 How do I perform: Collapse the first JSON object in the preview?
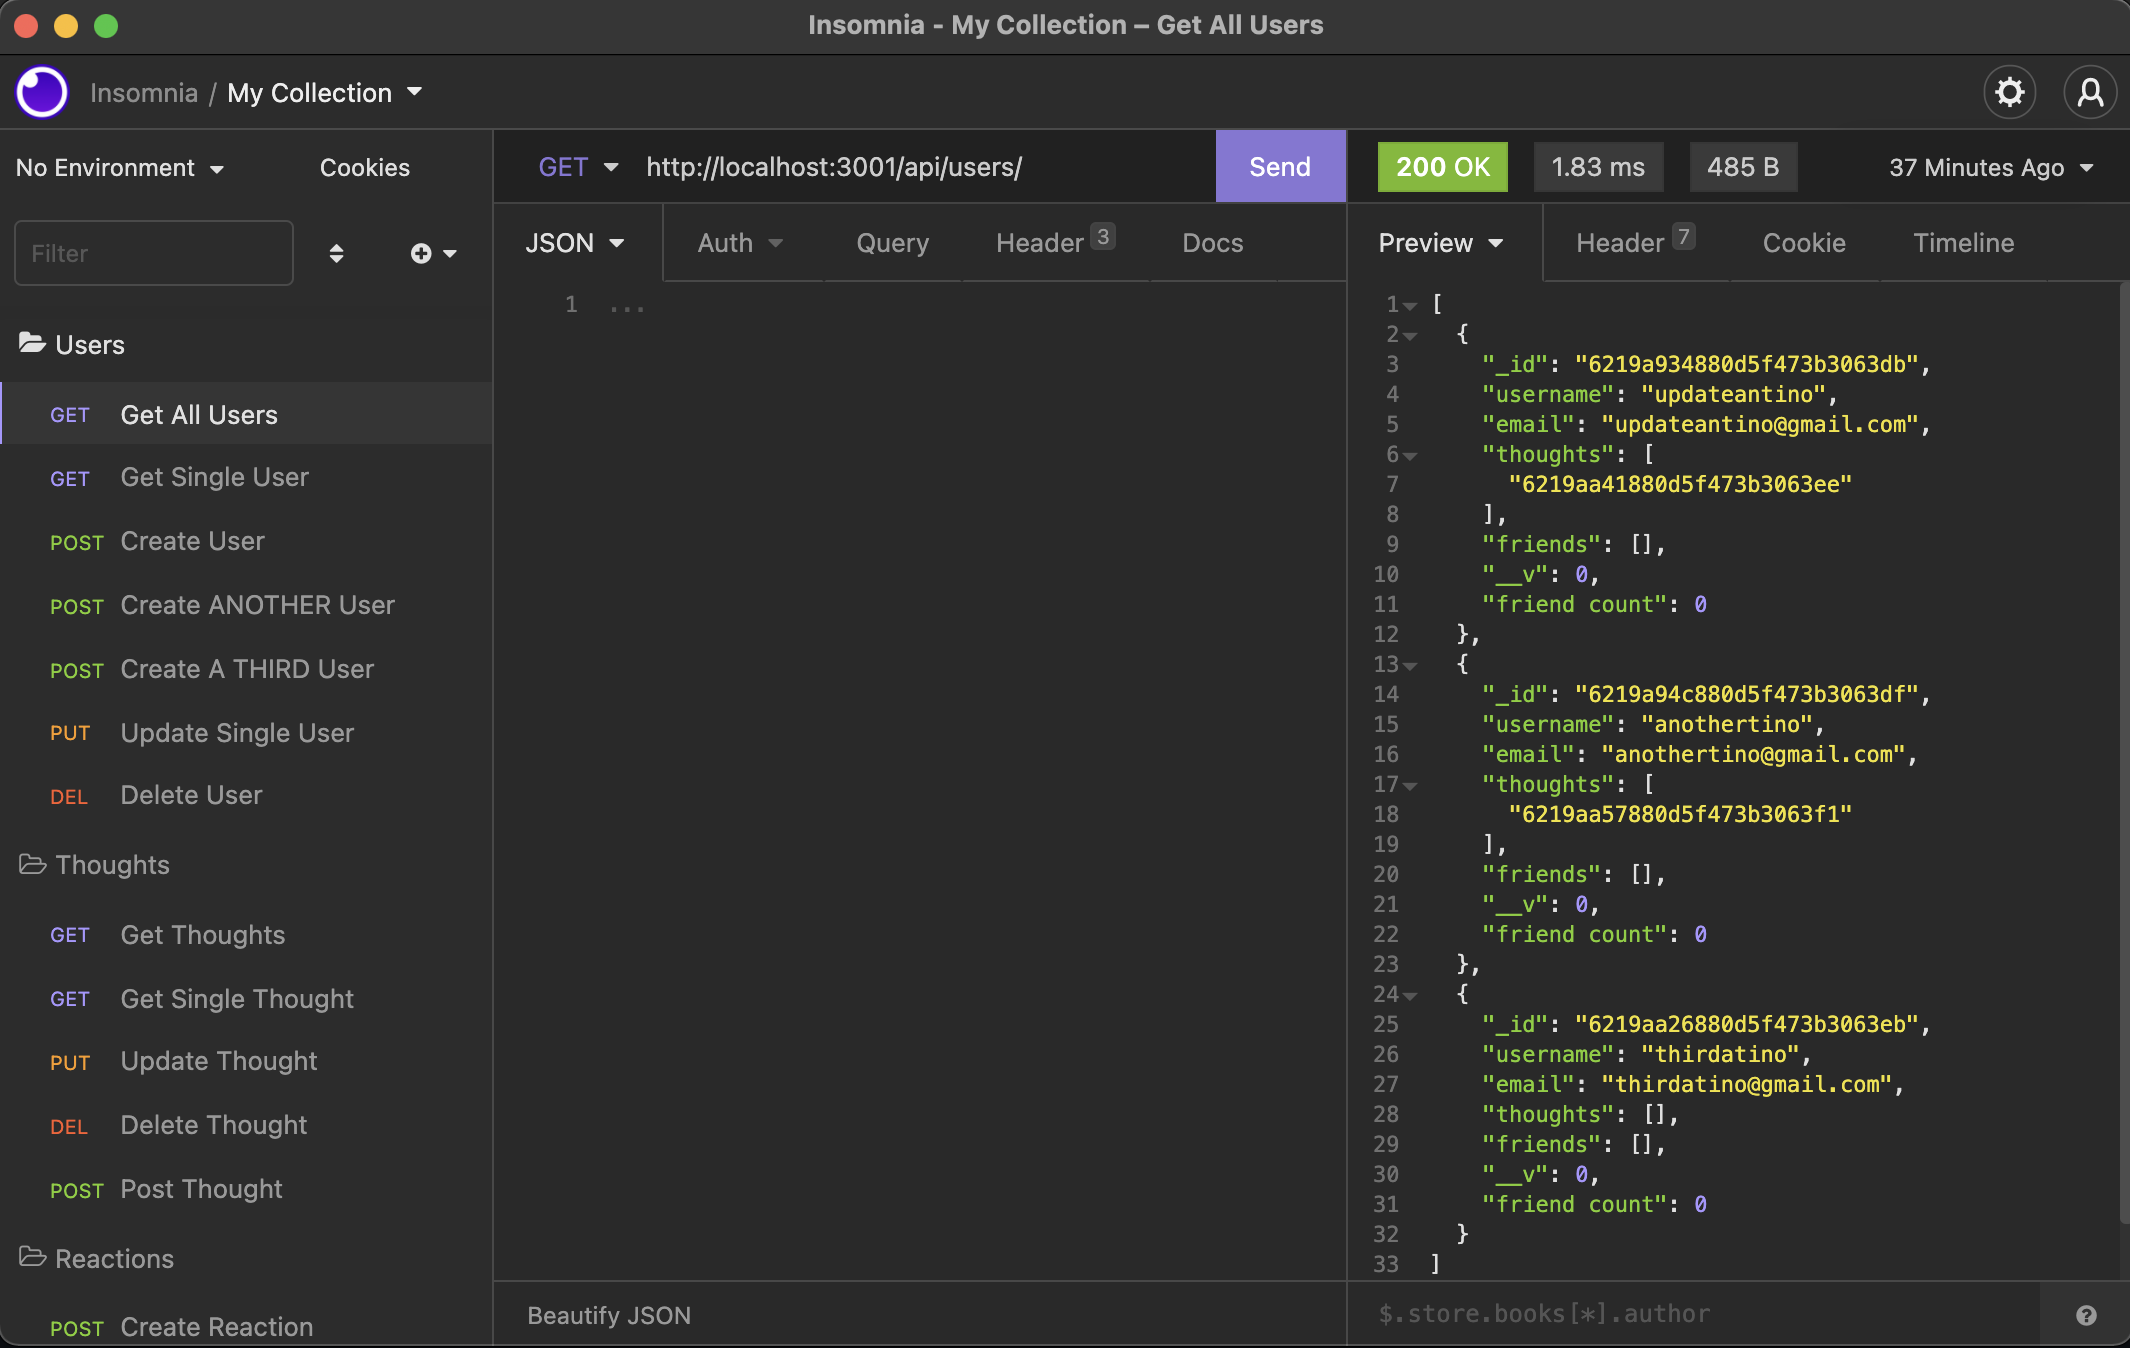[1412, 334]
